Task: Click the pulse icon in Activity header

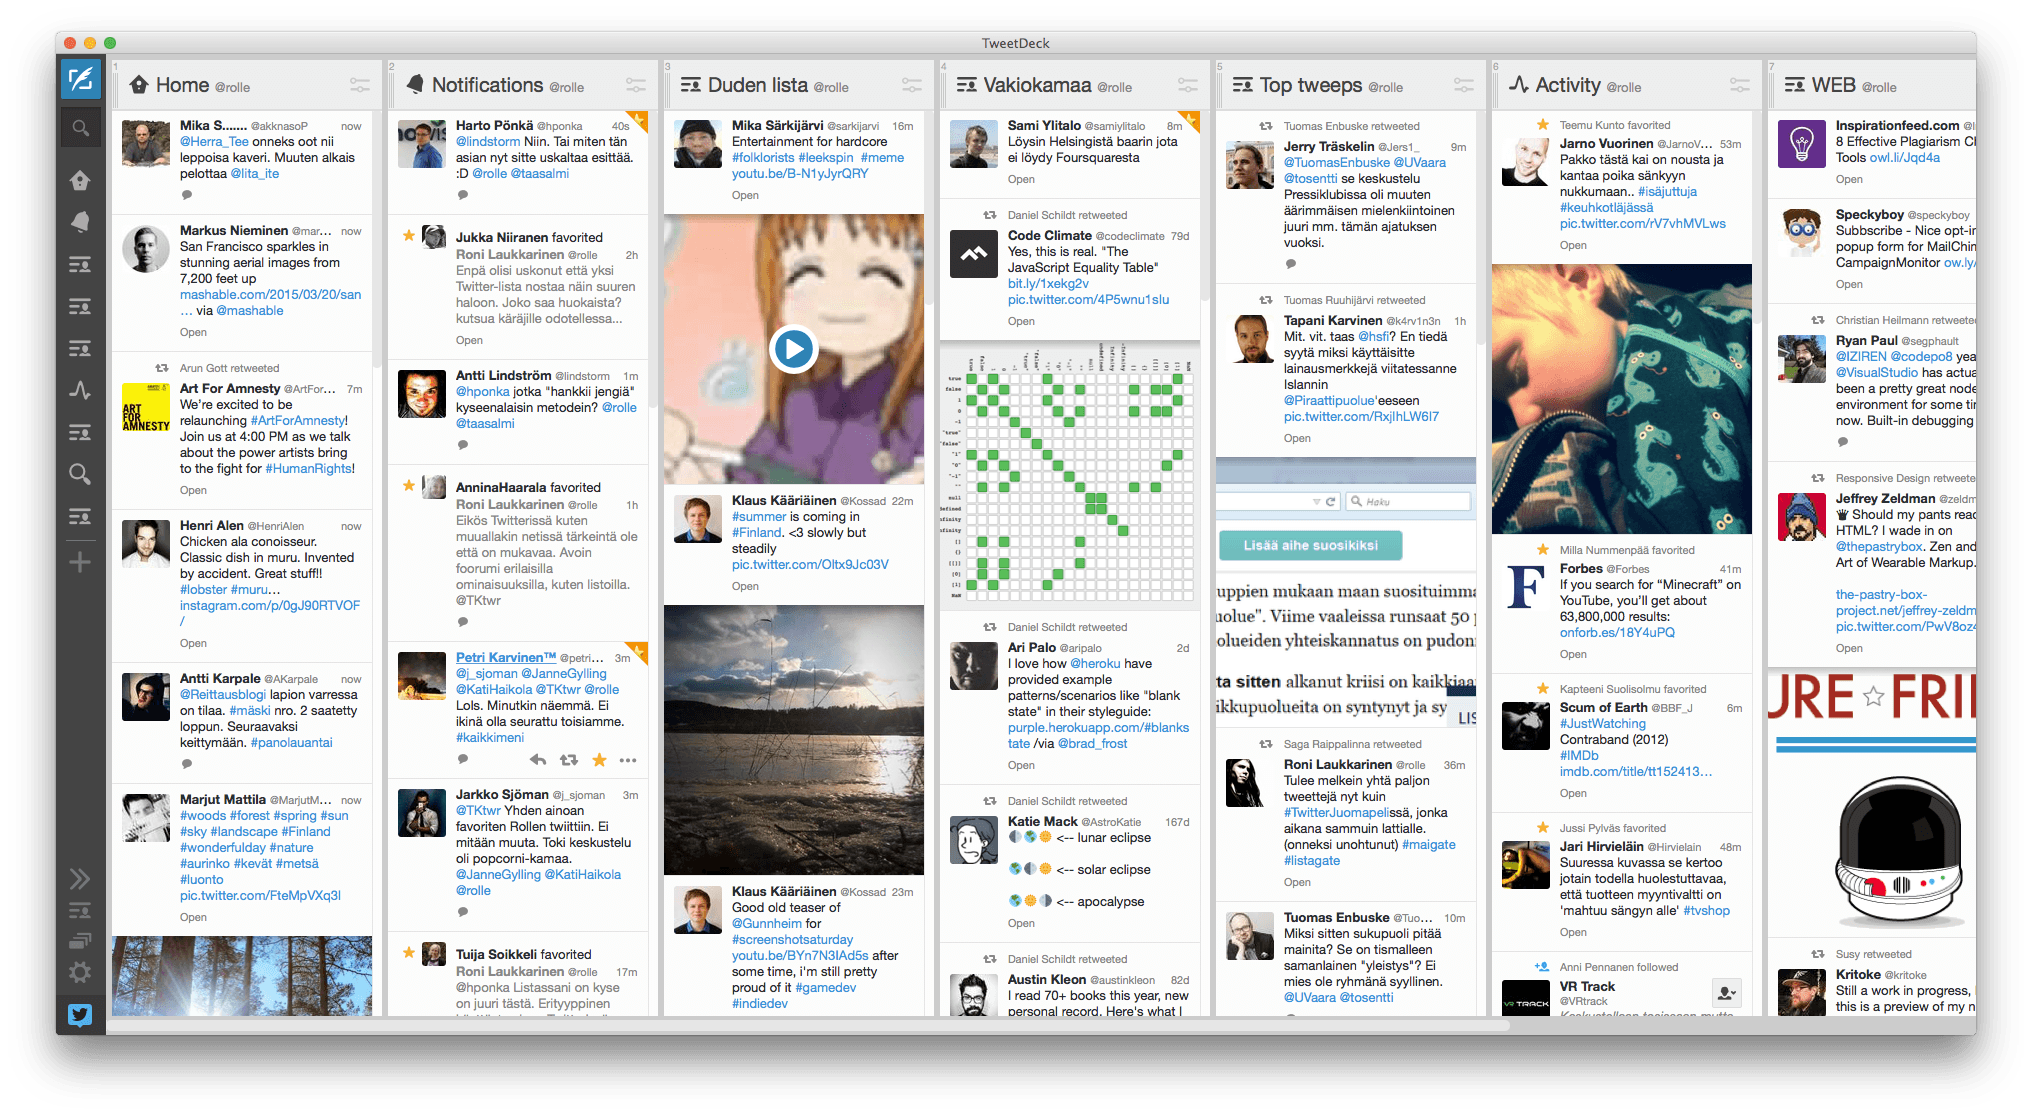Action: click(1519, 85)
